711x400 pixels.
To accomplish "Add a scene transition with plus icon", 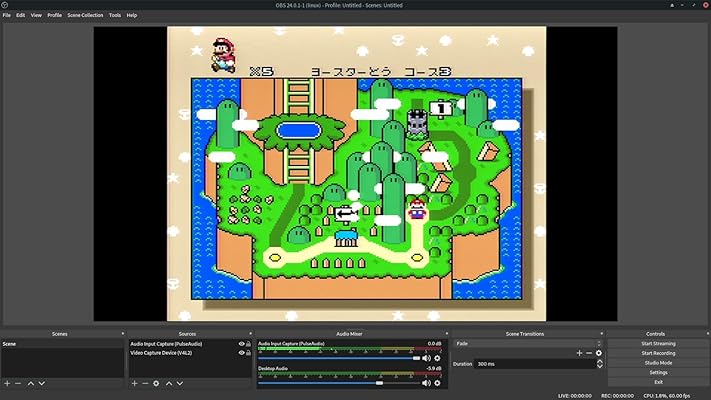I will [x=578, y=353].
